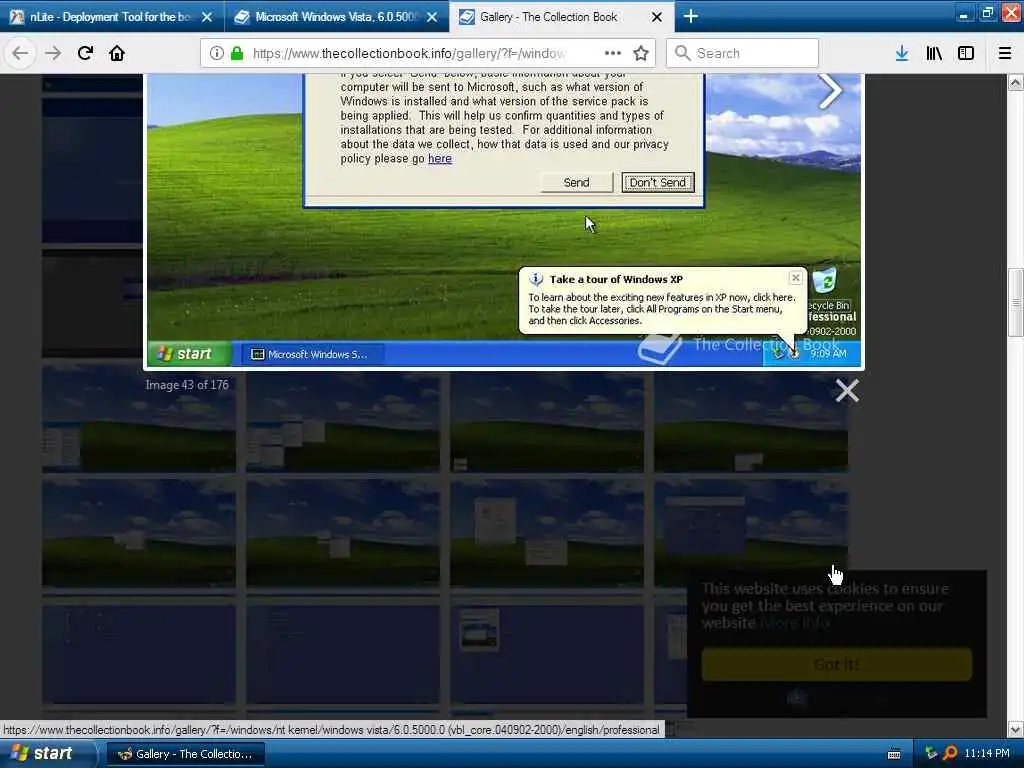
Task: Open a new tab with plus
Action: click(x=691, y=16)
